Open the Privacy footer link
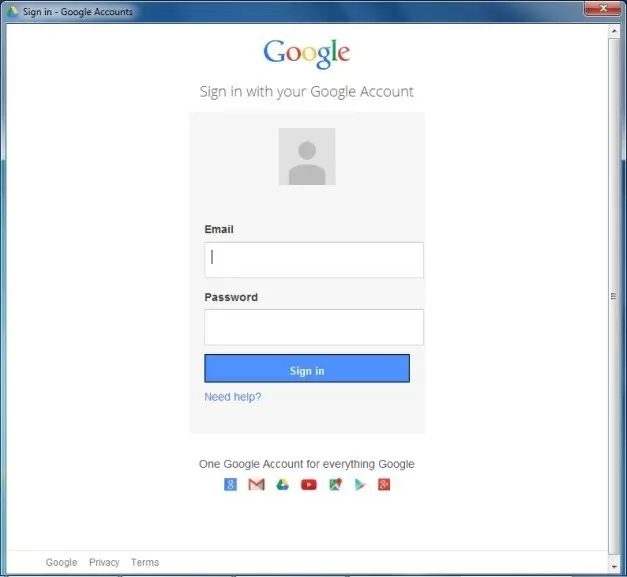Image resolution: width=627 pixels, height=577 pixels. click(x=104, y=563)
